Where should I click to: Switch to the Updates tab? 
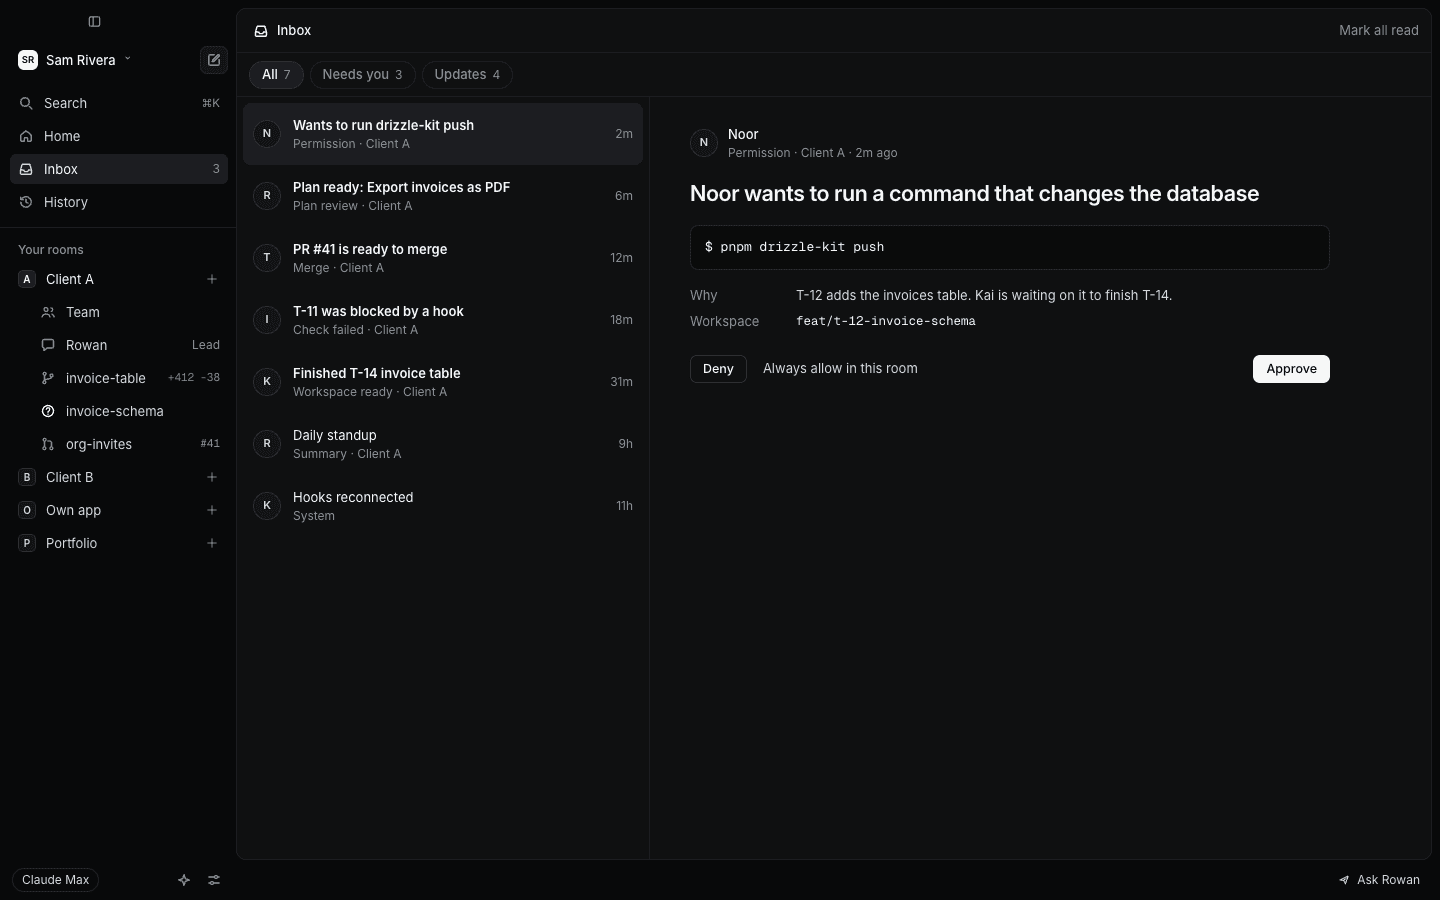coord(467,75)
